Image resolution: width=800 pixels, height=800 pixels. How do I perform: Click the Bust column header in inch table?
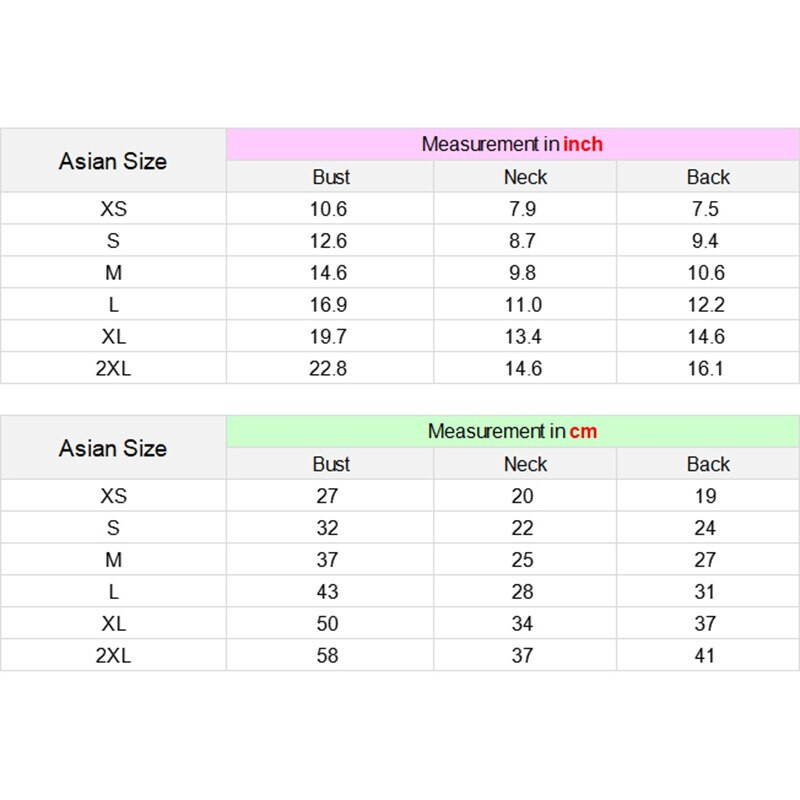coord(331,177)
